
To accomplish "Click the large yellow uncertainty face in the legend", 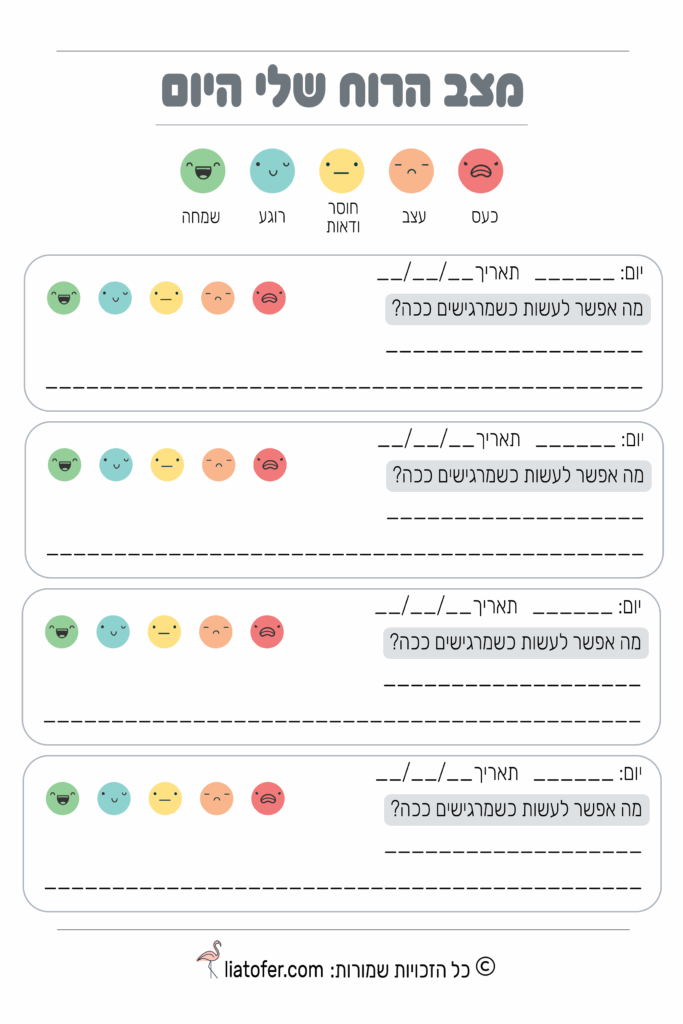I will [342, 170].
